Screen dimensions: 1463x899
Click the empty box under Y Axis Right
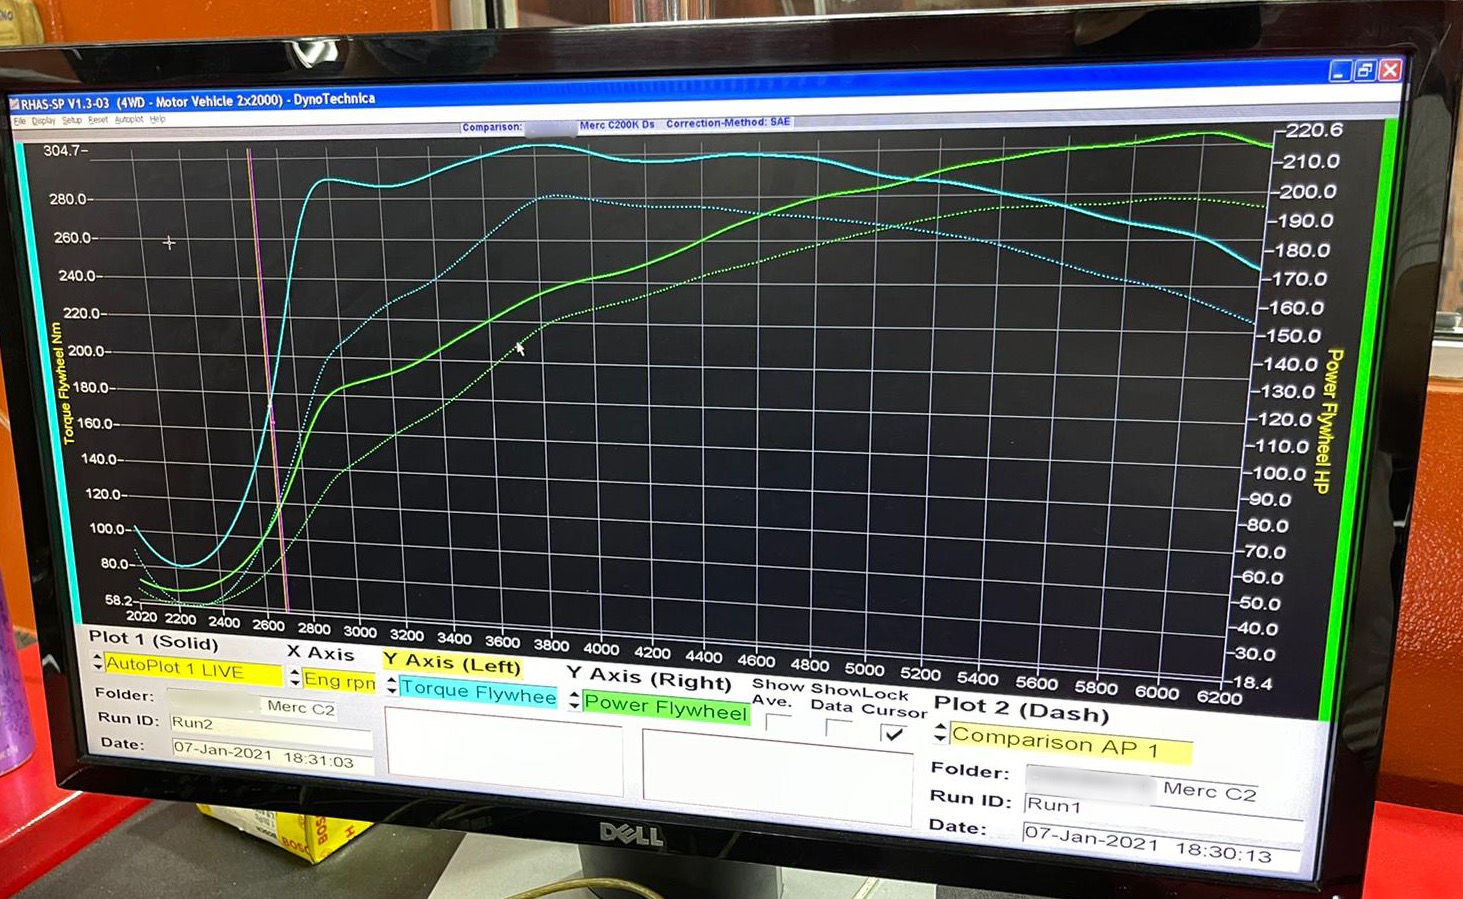(776, 779)
